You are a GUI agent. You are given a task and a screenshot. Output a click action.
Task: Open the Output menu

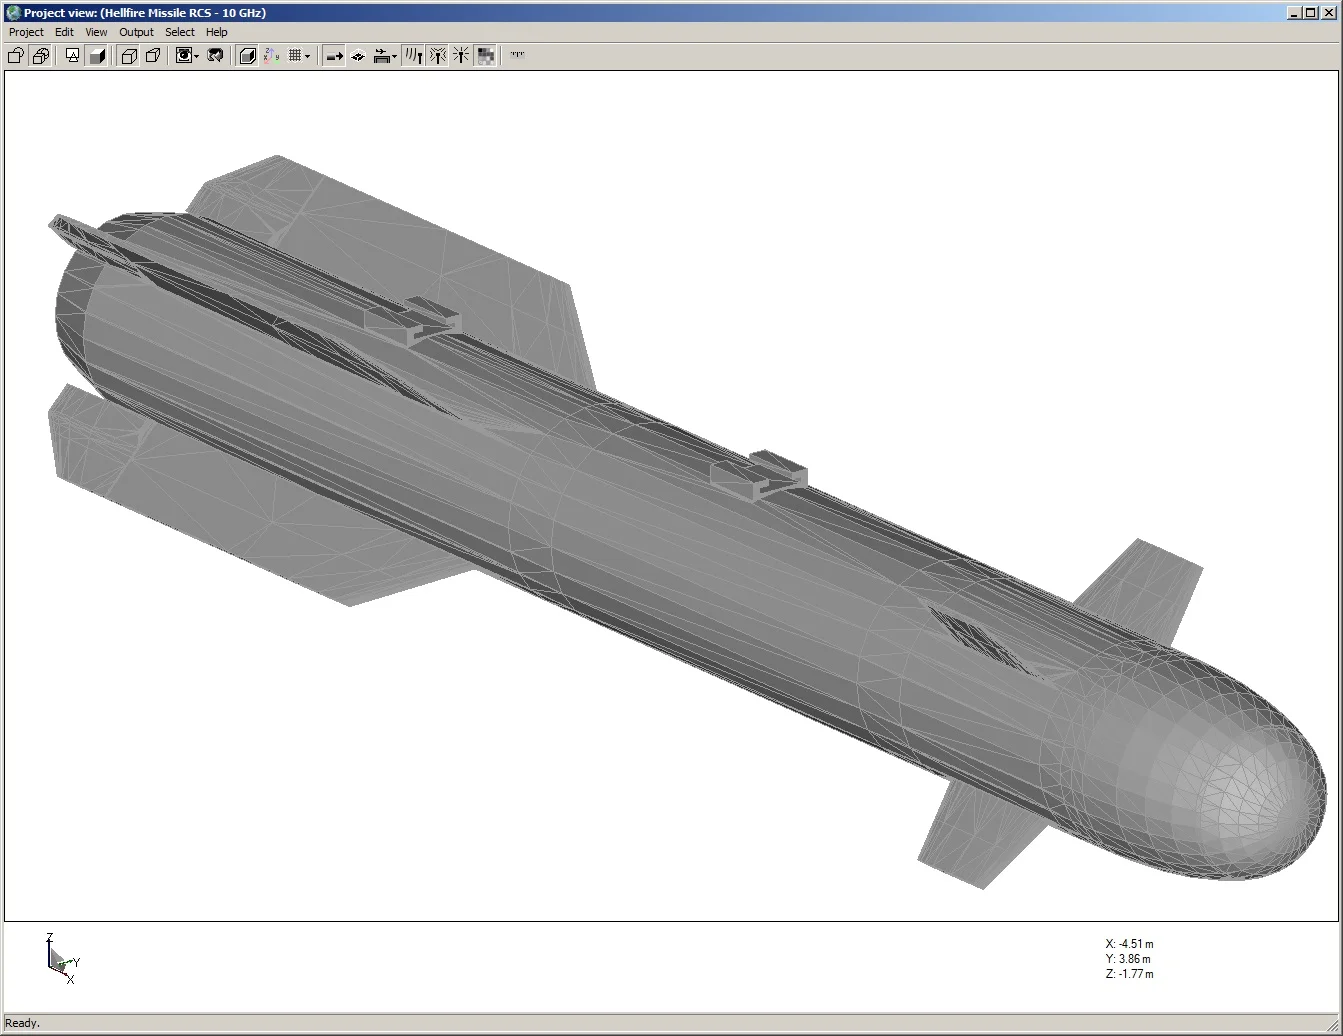136,32
